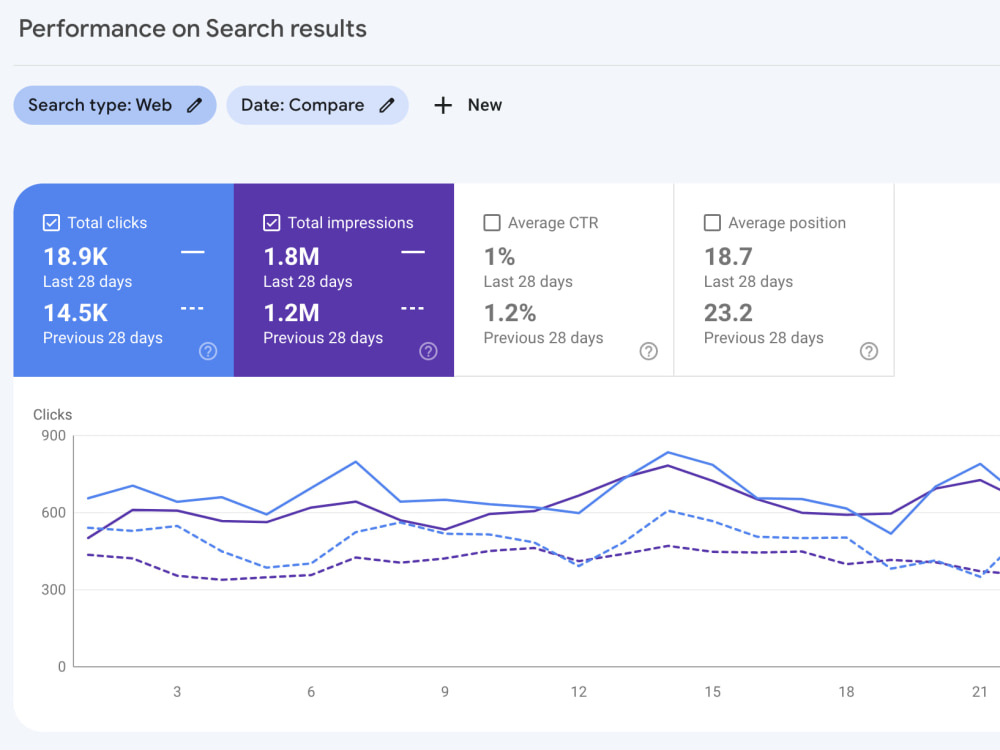Open help icon in Total impressions card
This screenshot has width=1000, height=750.
(x=429, y=351)
